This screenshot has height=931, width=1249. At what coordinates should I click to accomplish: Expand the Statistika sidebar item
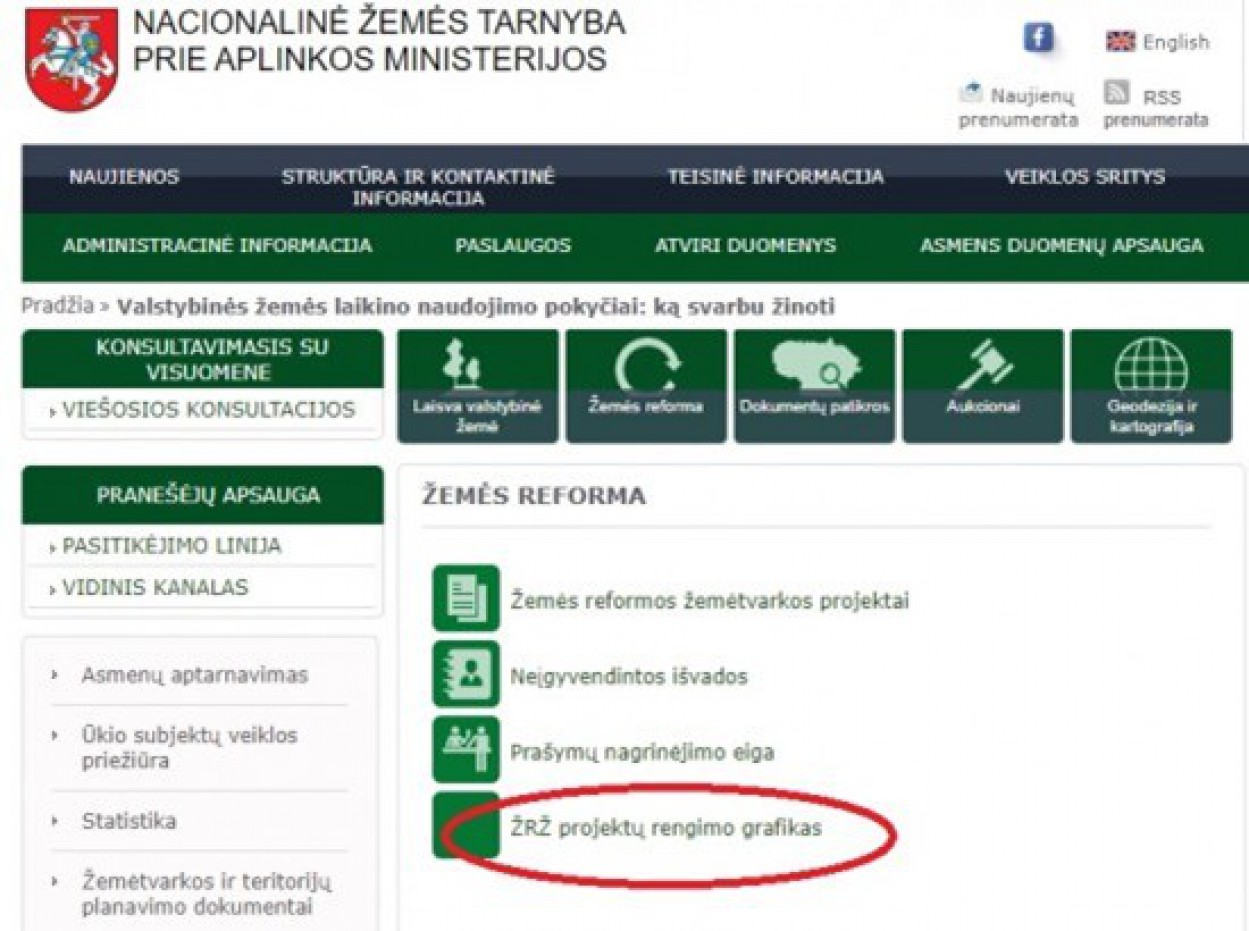click(x=129, y=821)
